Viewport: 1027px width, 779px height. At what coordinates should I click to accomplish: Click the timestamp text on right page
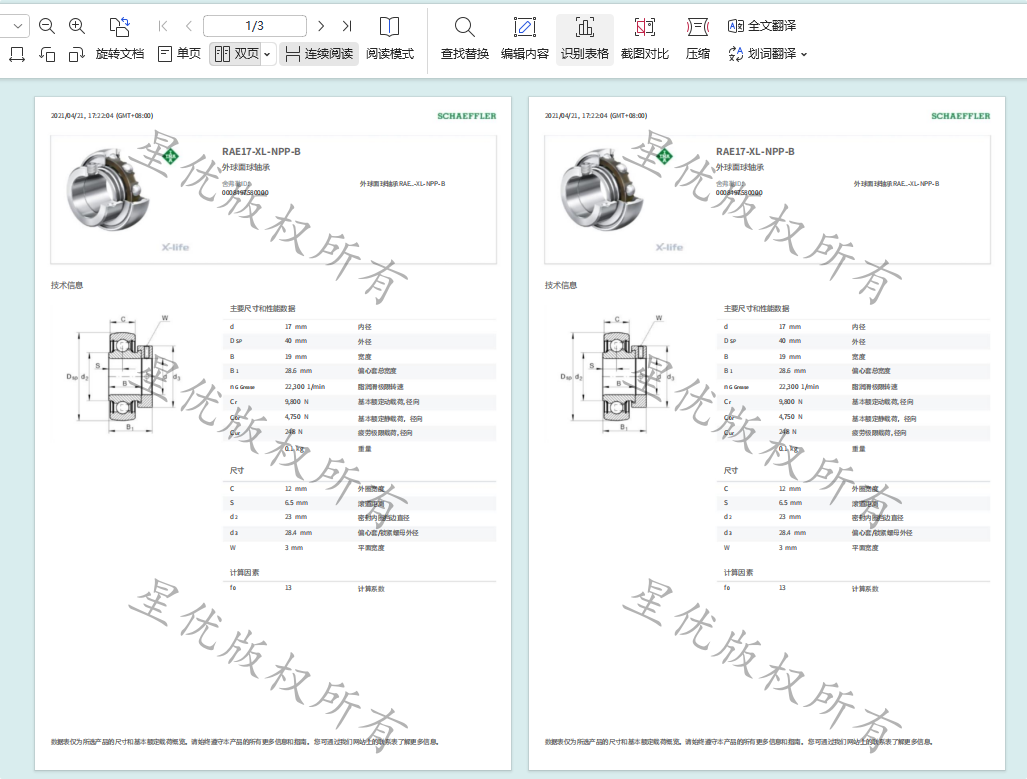(596, 115)
